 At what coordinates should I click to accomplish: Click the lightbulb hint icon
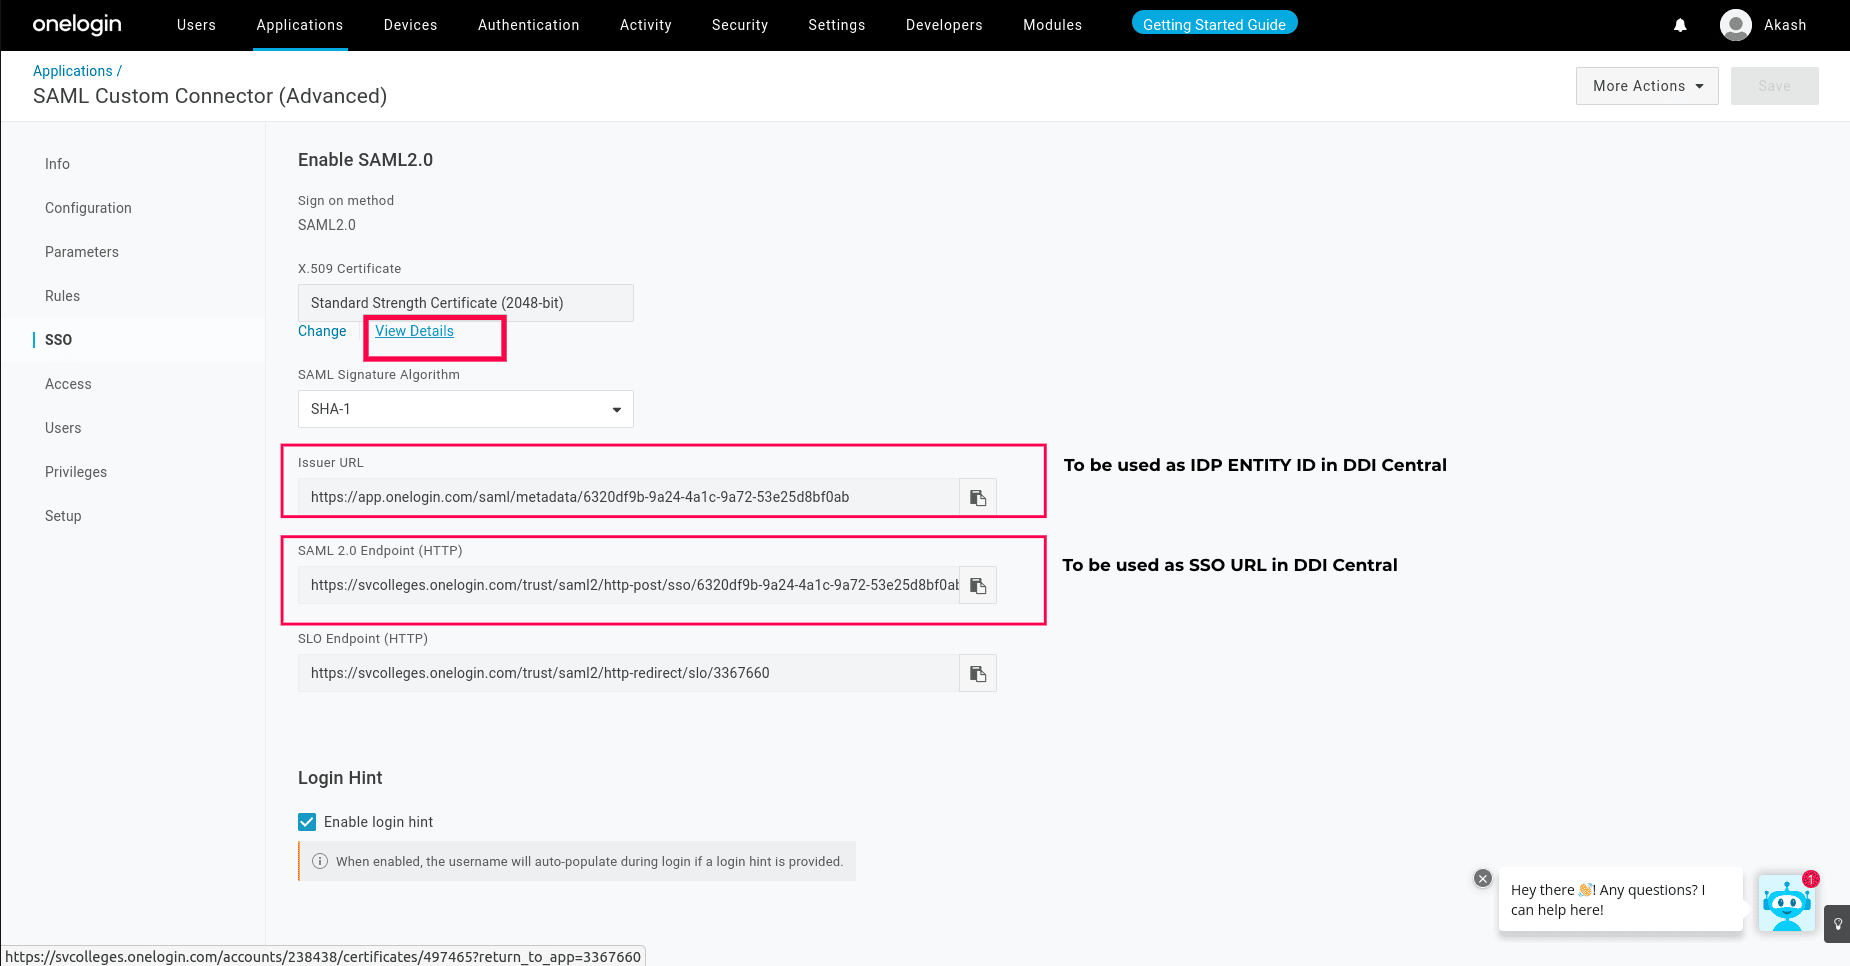pyautogui.click(x=1838, y=924)
